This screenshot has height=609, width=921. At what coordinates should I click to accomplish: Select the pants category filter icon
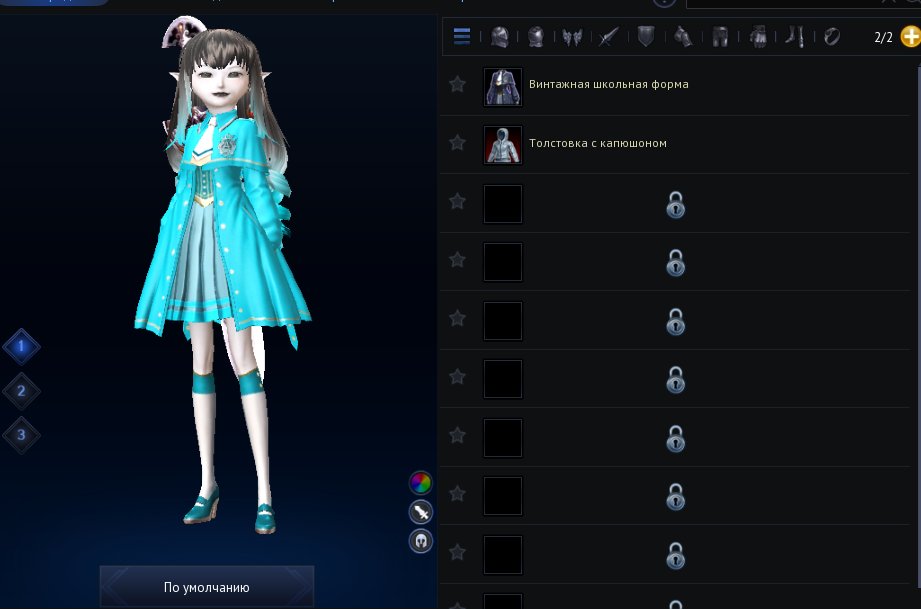click(719, 38)
